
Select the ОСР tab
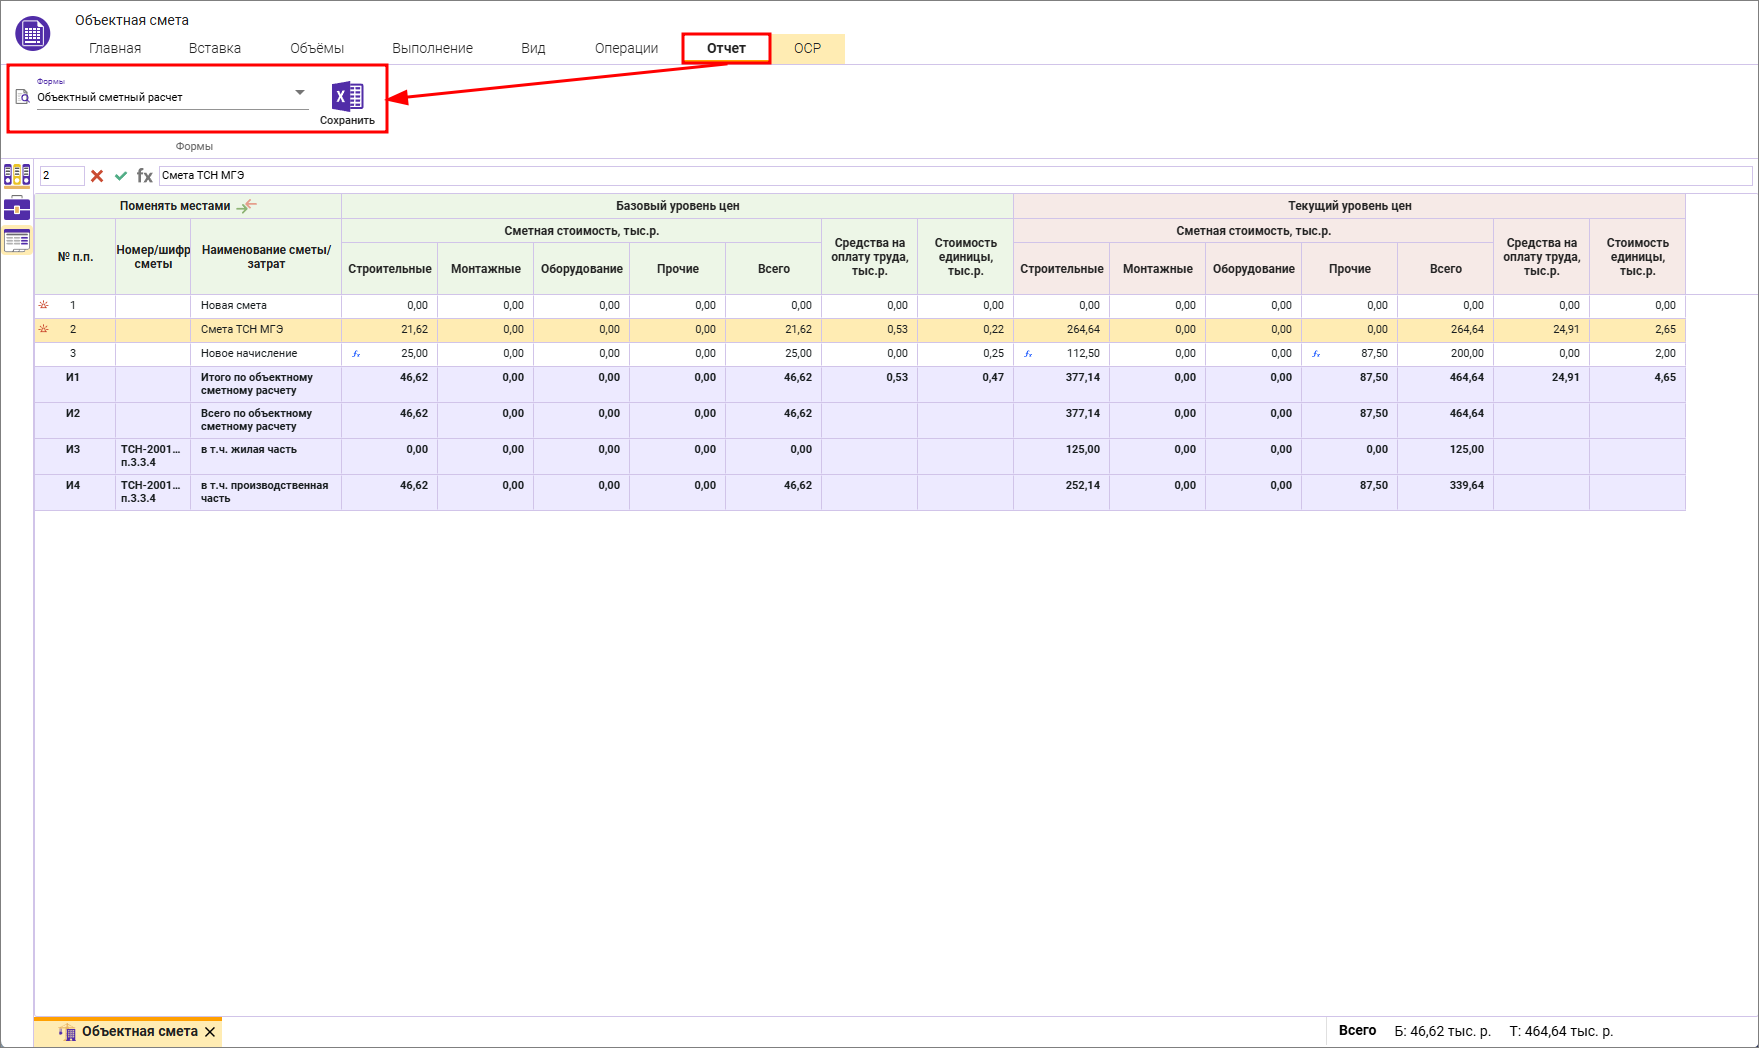tap(807, 48)
